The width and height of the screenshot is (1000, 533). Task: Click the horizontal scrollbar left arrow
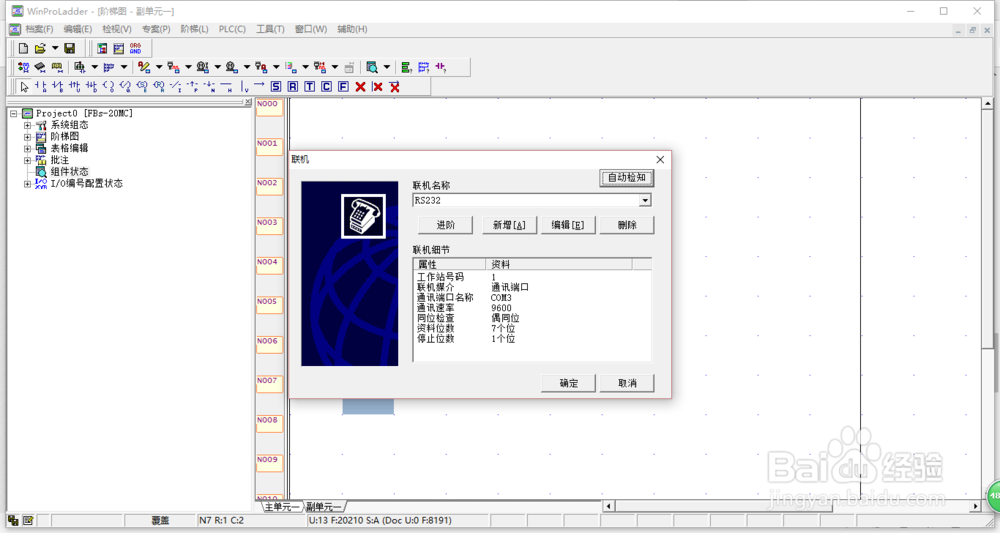(608, 506)
